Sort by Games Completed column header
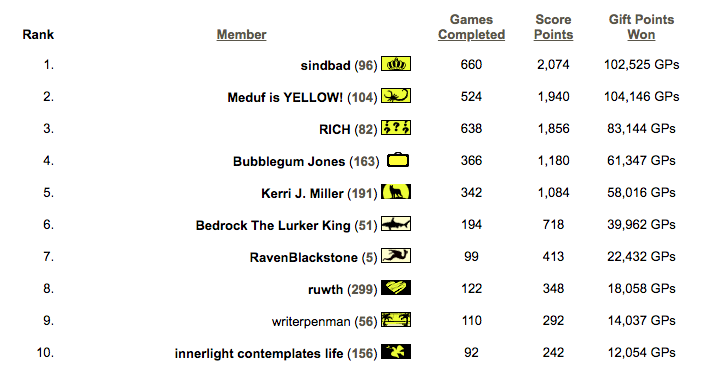Viewport: 718px width, 371px height. (x=471, y=27)
